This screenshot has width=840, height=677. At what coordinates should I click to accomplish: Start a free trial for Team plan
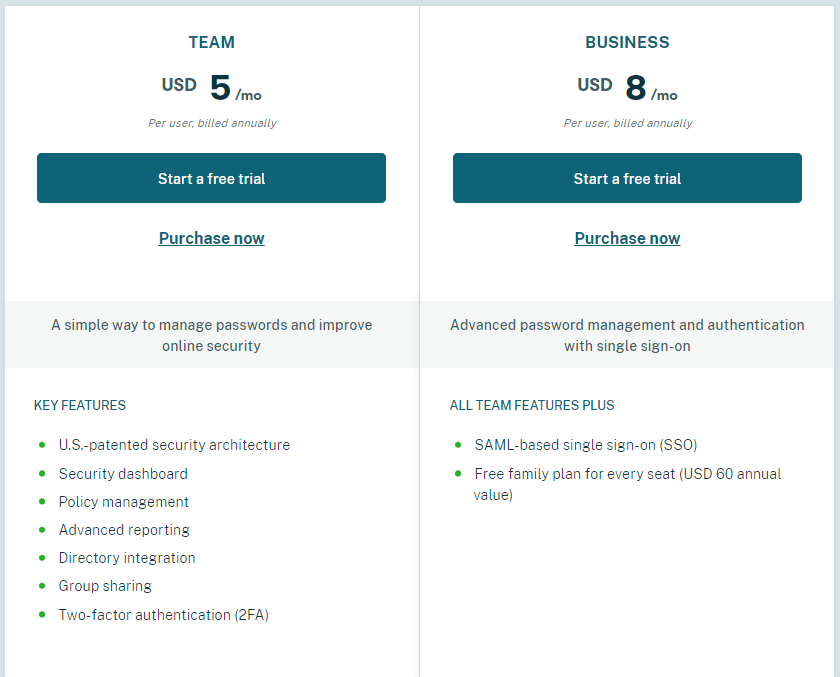point(211,178)
